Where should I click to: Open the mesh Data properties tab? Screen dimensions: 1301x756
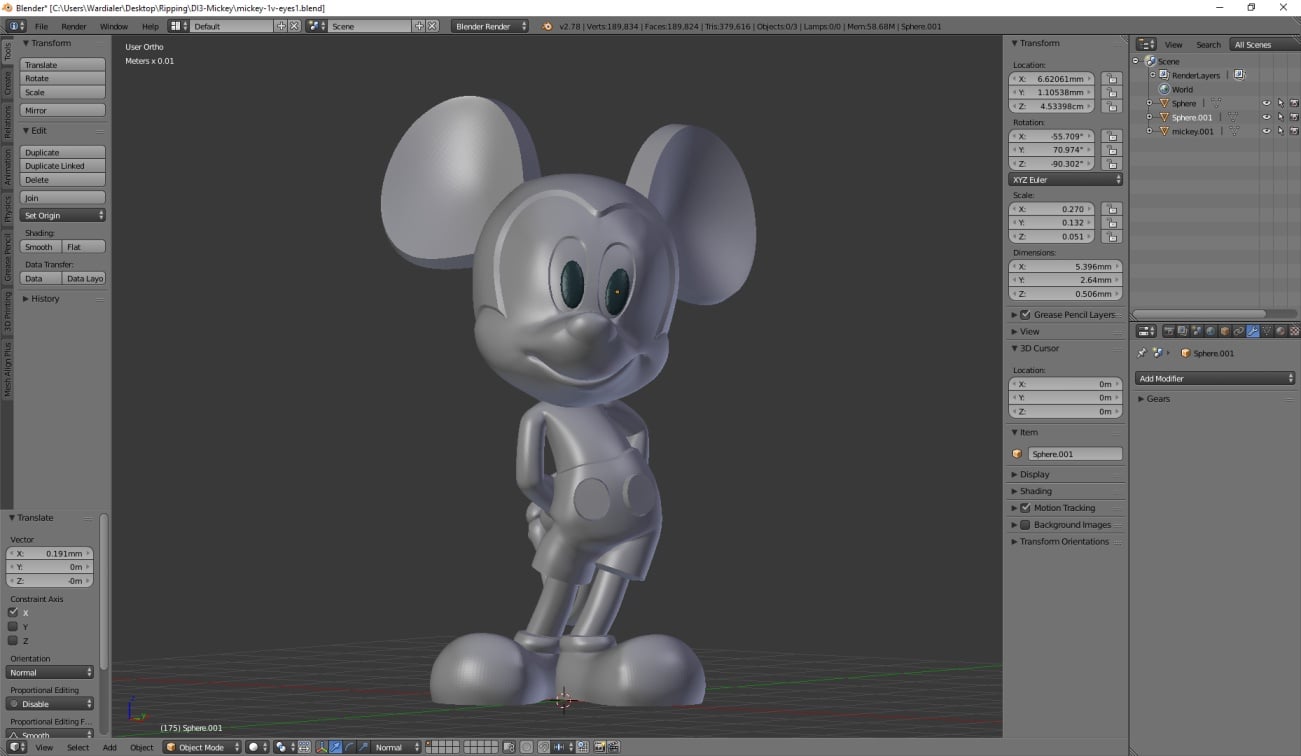pyautogui.click(x=1267, y=331)
